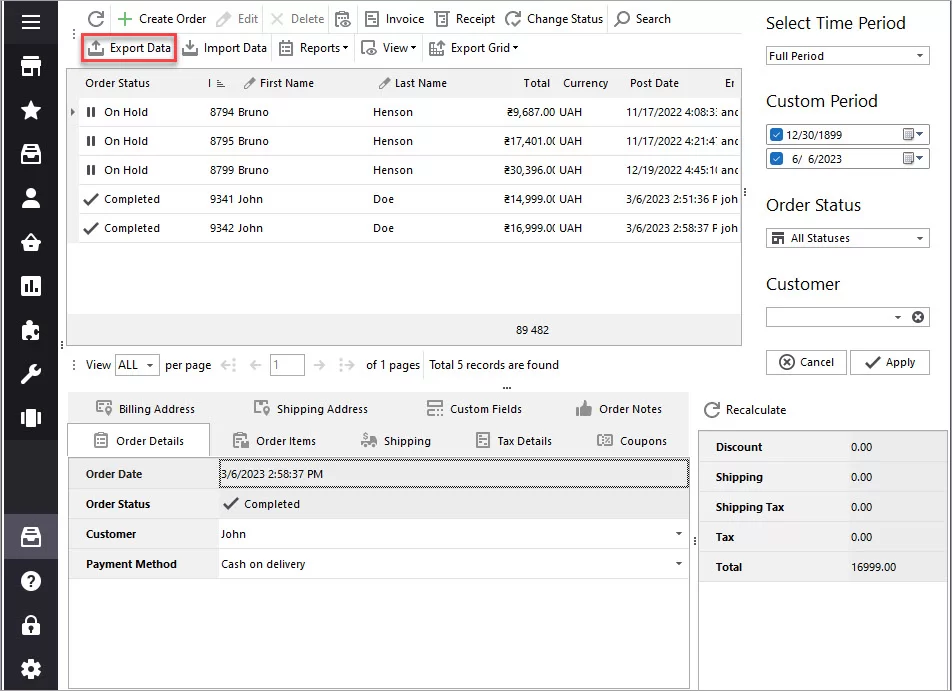Refresh the orders list
The height and width of the screenshot is (691, 952).
click(x=96, y=18)
